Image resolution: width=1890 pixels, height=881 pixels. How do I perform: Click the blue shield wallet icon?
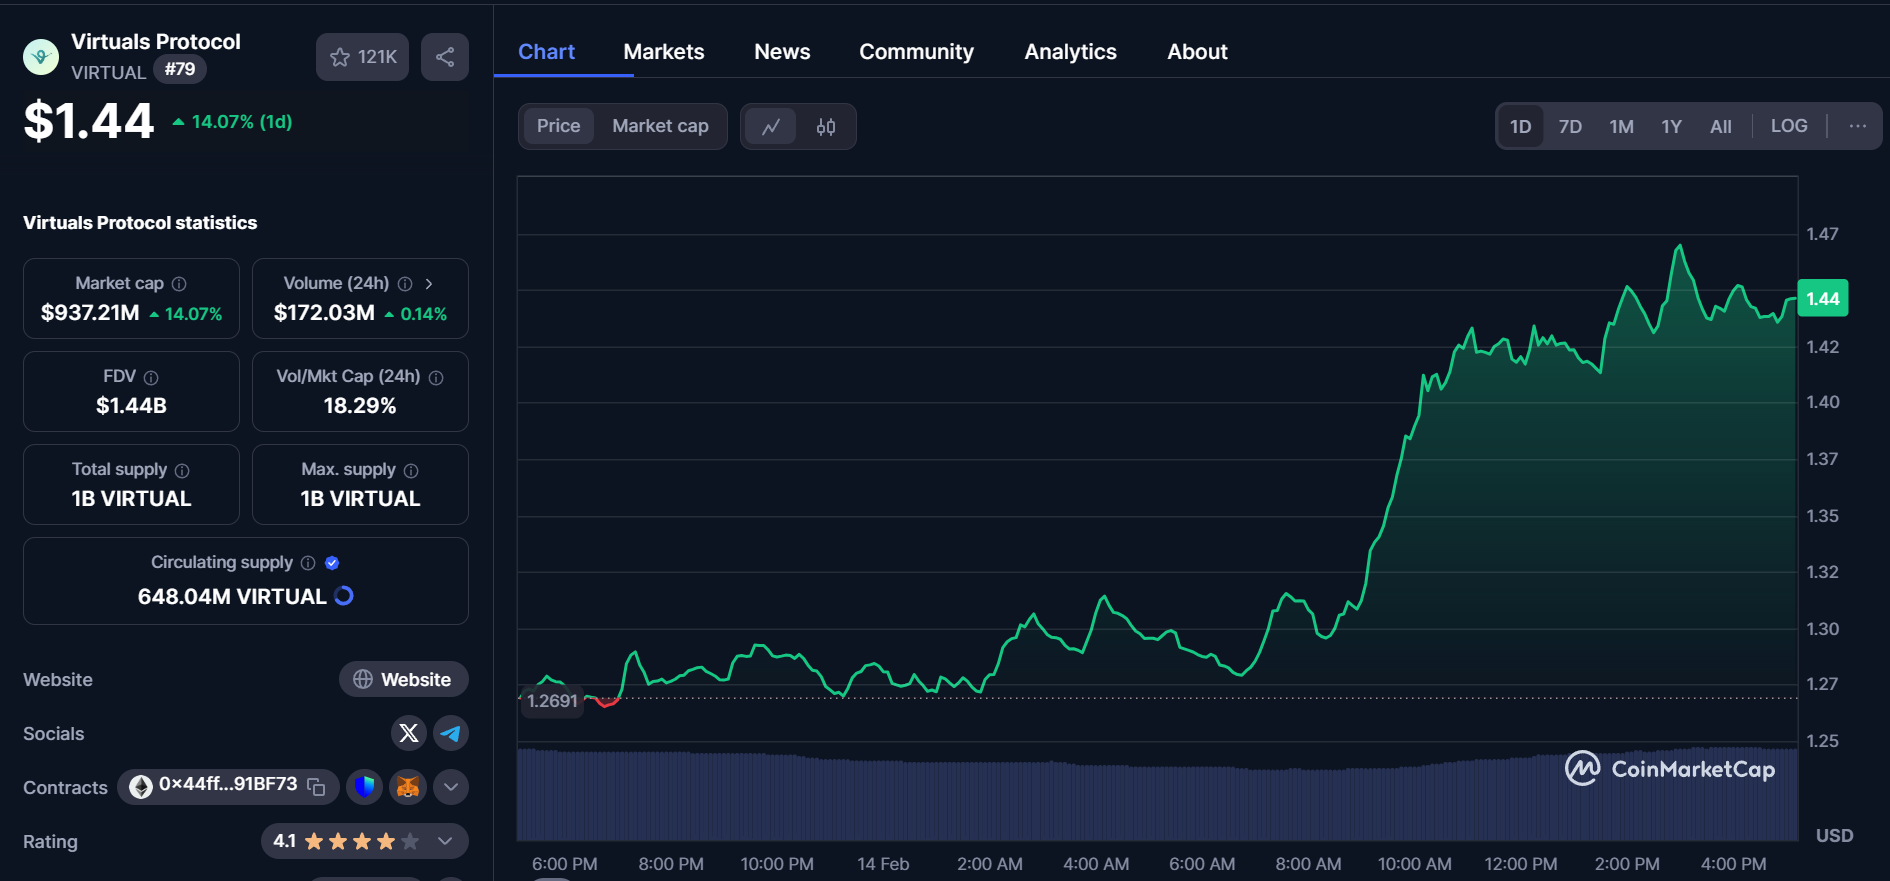pos(365,787)
